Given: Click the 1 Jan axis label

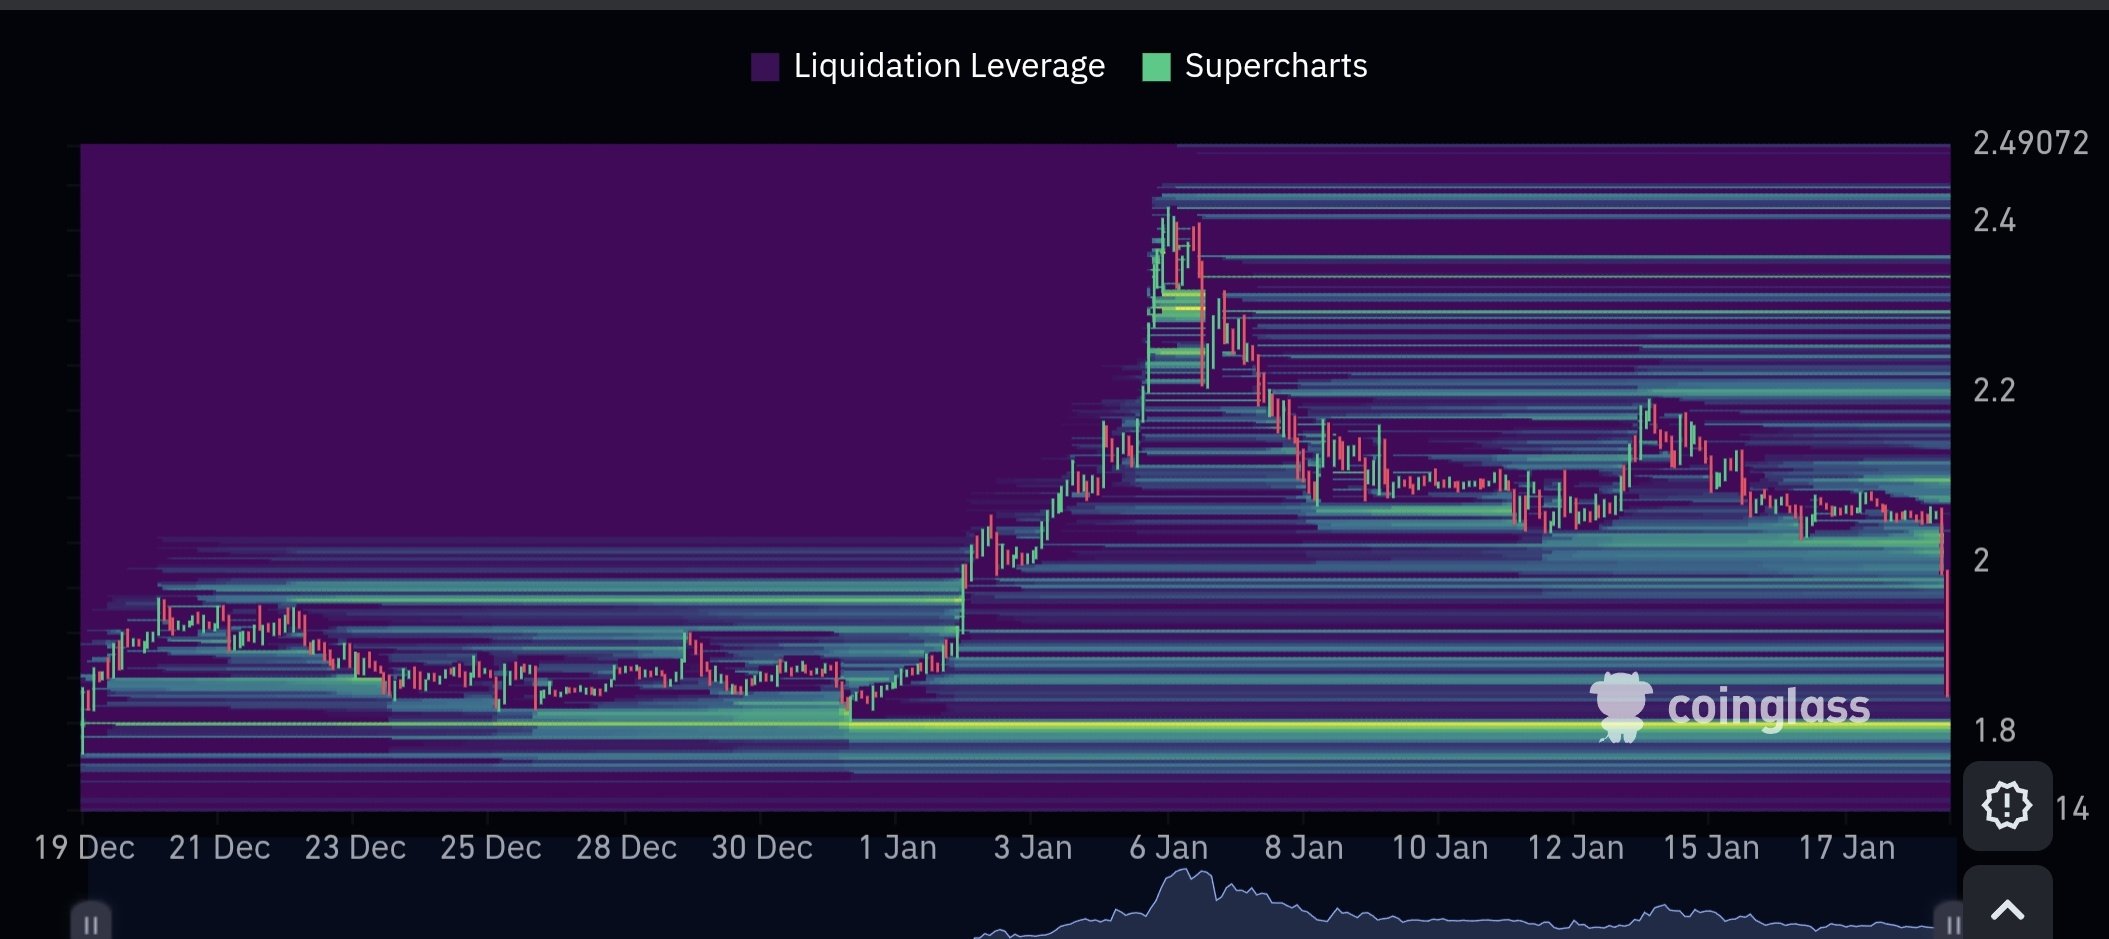Looking at the screenshot, I should tap(897, 848).
